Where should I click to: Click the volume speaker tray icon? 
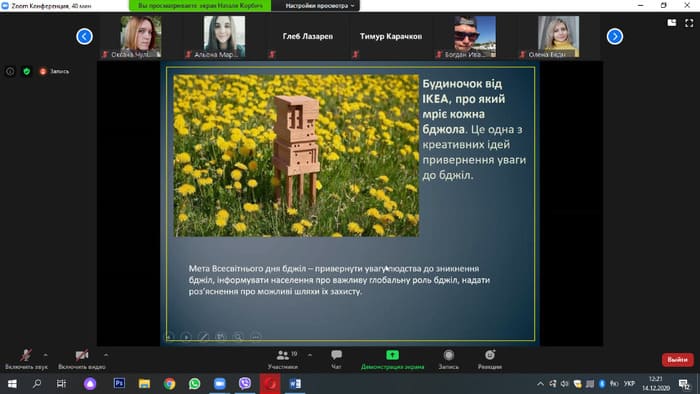565,384
